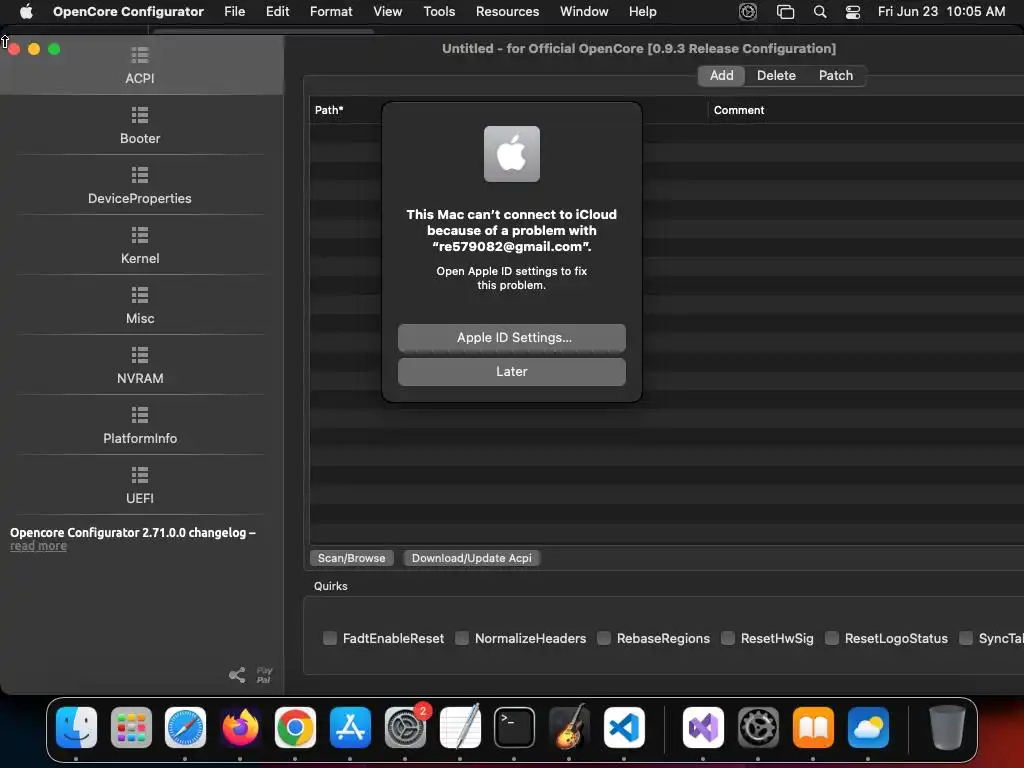Open the Misc section icon

(140, 295)
